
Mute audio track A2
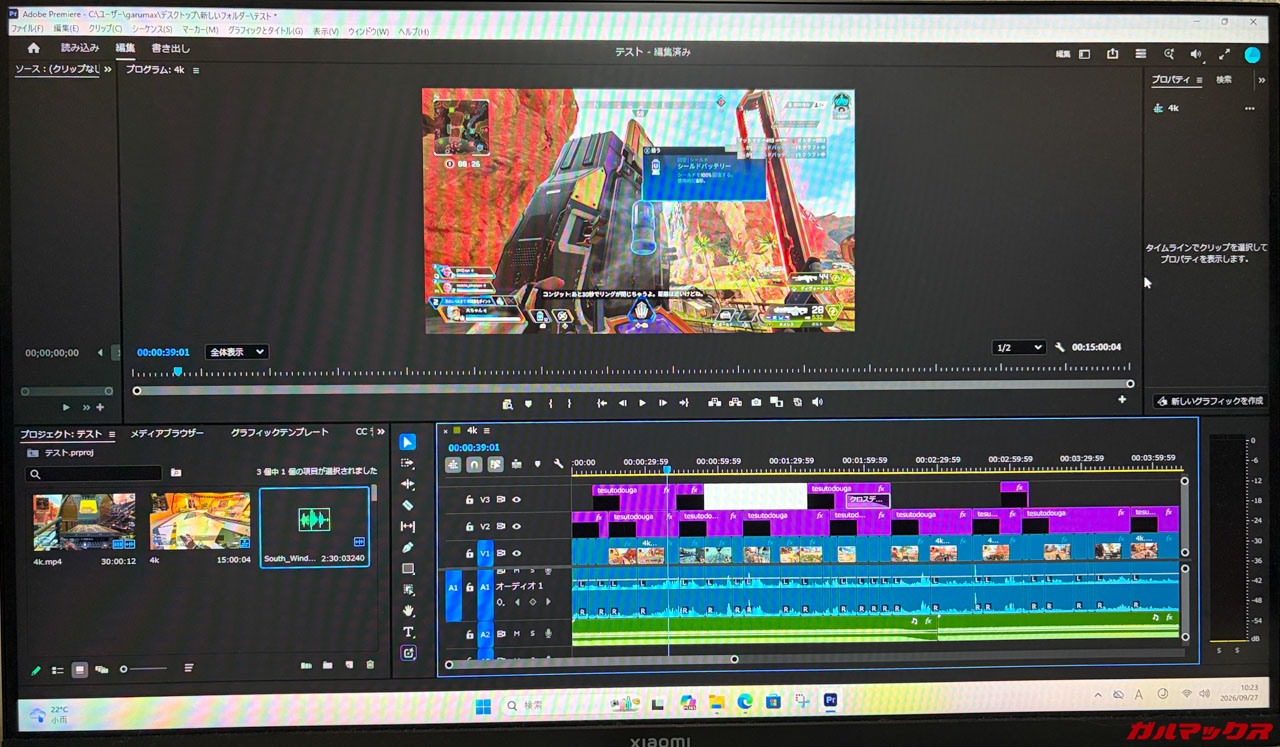517,633
